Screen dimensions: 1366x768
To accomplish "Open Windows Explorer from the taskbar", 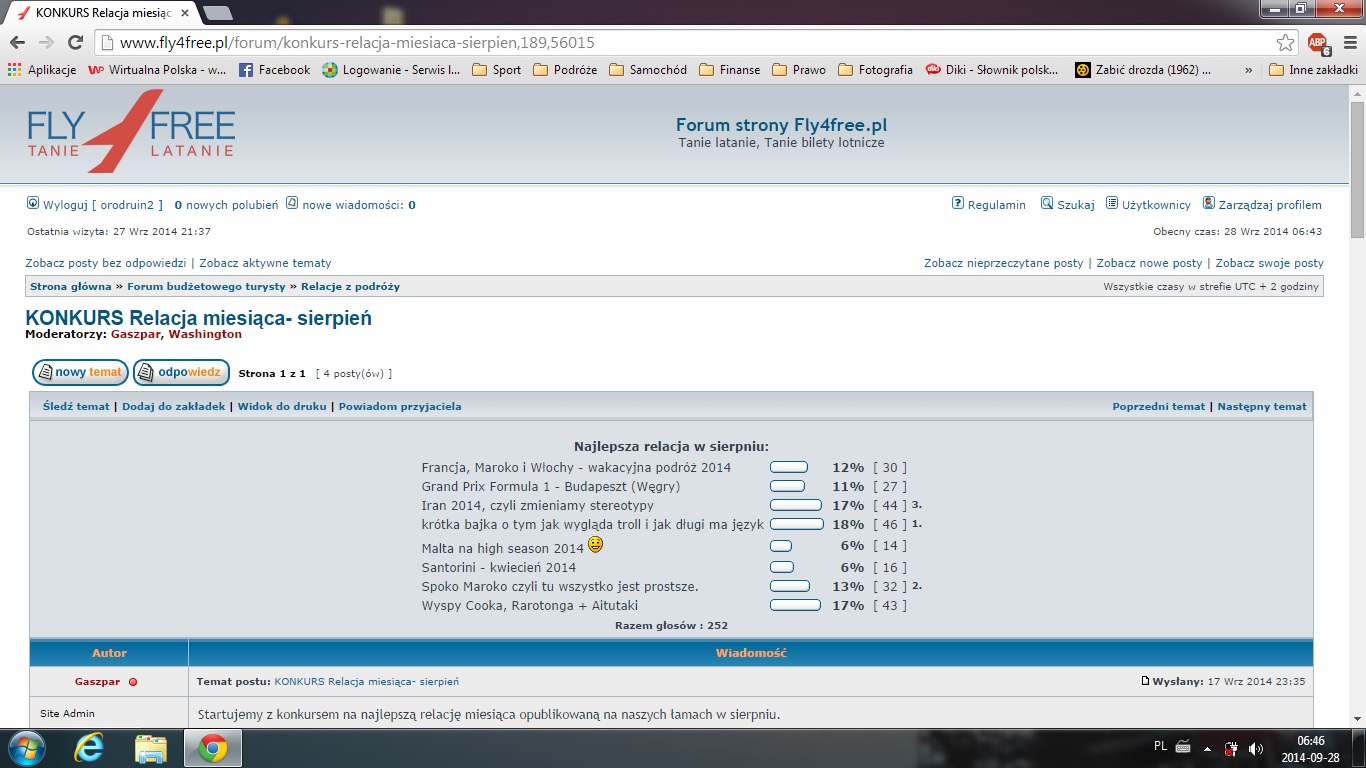I will (151, 748).
